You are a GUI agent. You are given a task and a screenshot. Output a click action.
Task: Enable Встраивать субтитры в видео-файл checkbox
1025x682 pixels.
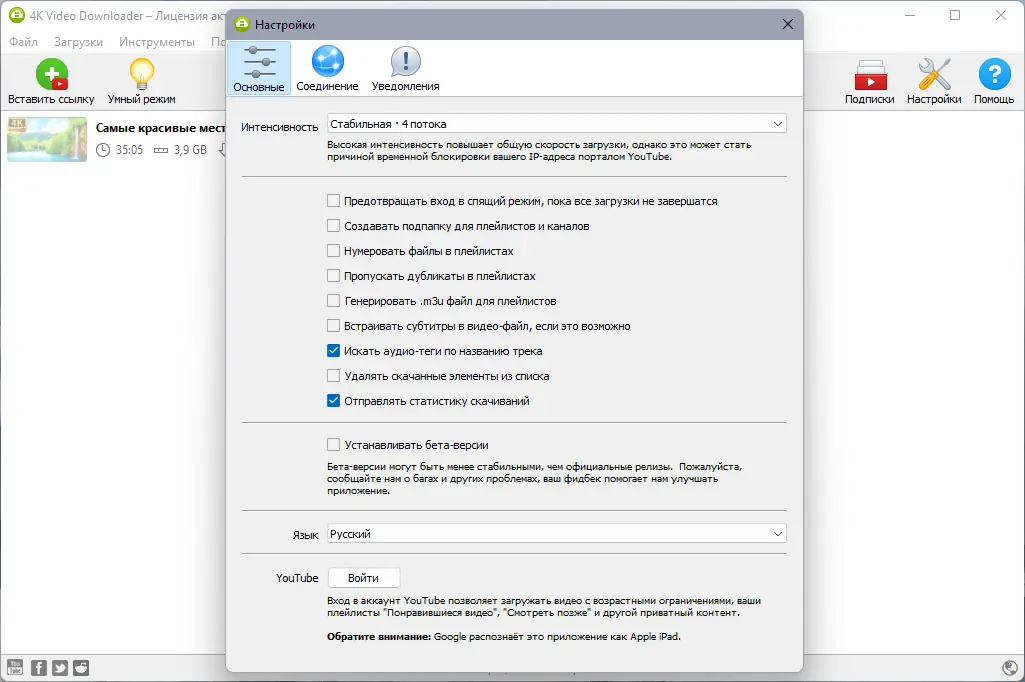pos(333,326)
